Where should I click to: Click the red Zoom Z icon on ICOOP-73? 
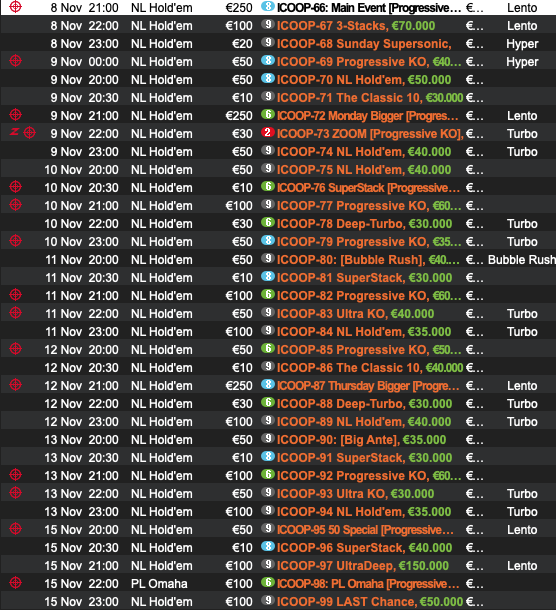(14, 132)
